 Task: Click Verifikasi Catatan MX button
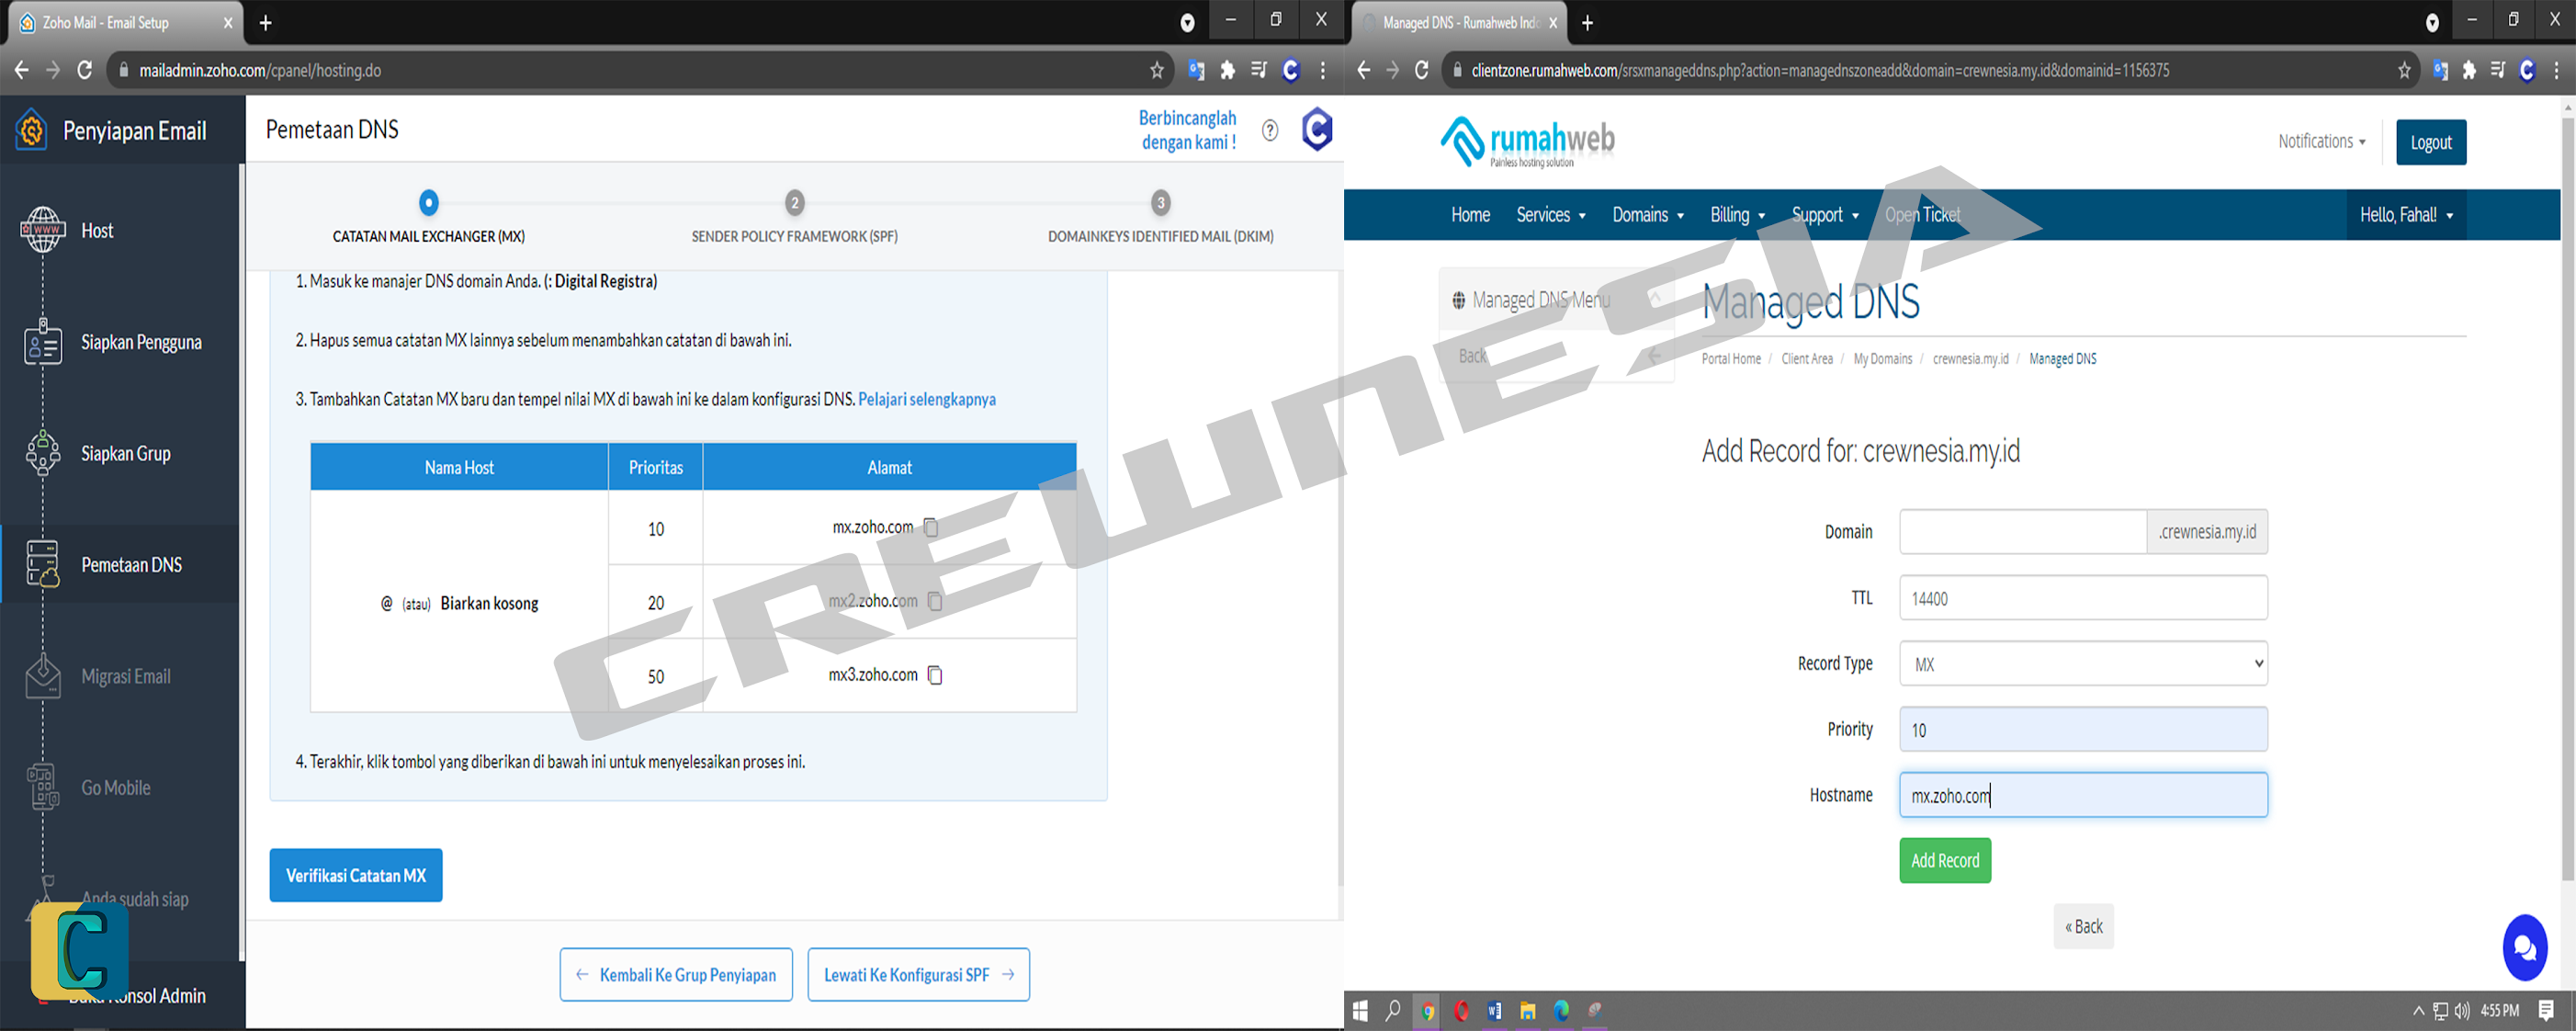tap(356, 876)
